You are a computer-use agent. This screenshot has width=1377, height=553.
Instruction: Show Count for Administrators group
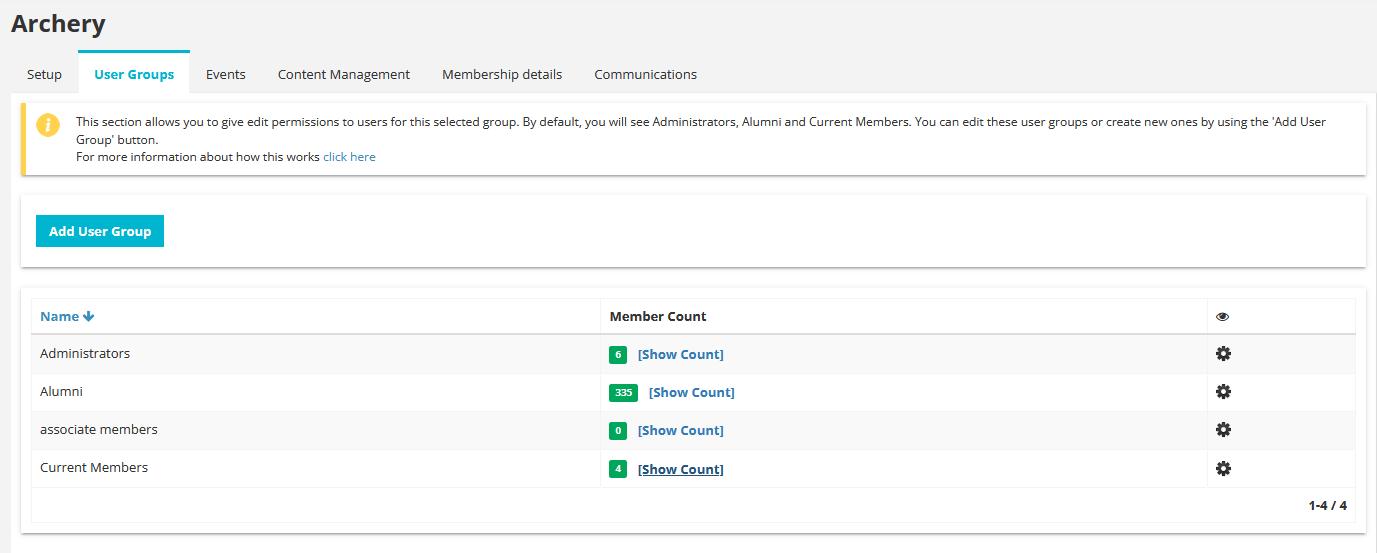pos(680,355)
